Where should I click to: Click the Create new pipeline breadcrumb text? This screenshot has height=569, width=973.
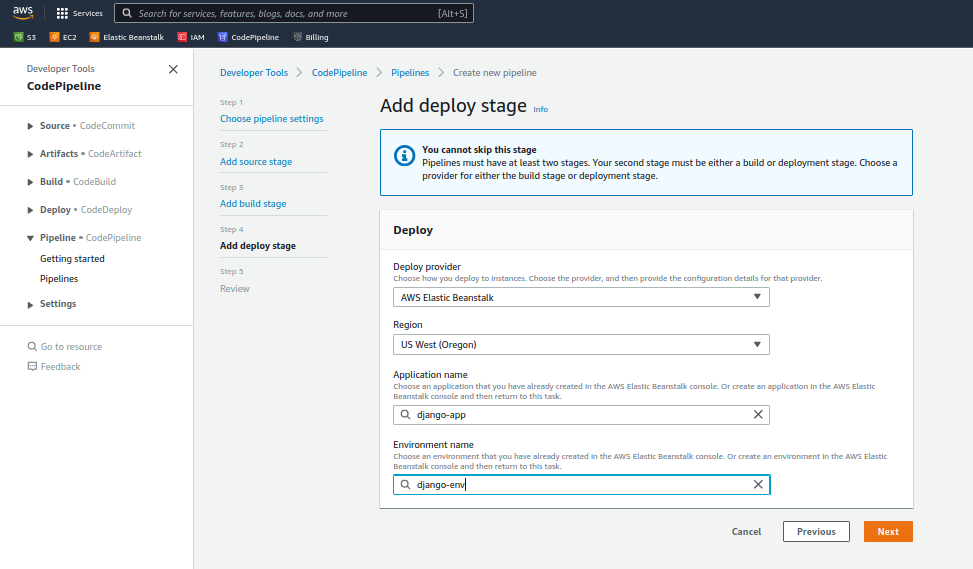pos(495,73)
